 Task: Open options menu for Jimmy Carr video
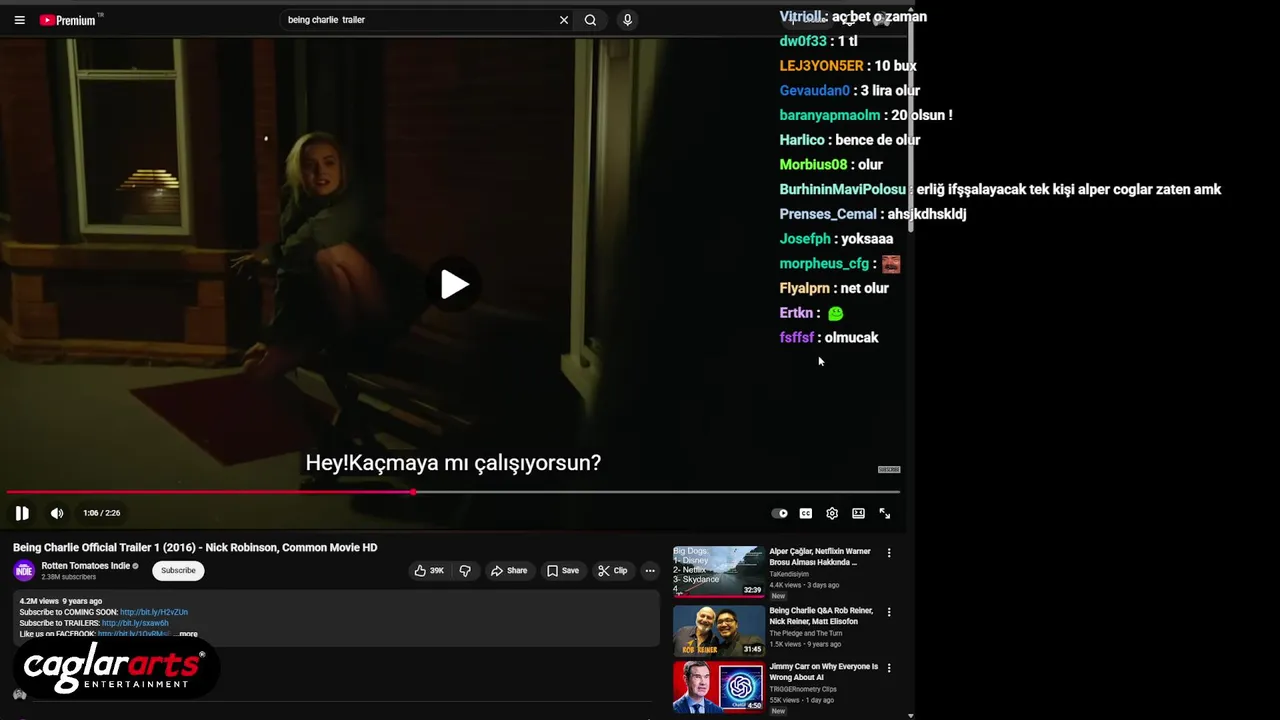click(889, 668)
